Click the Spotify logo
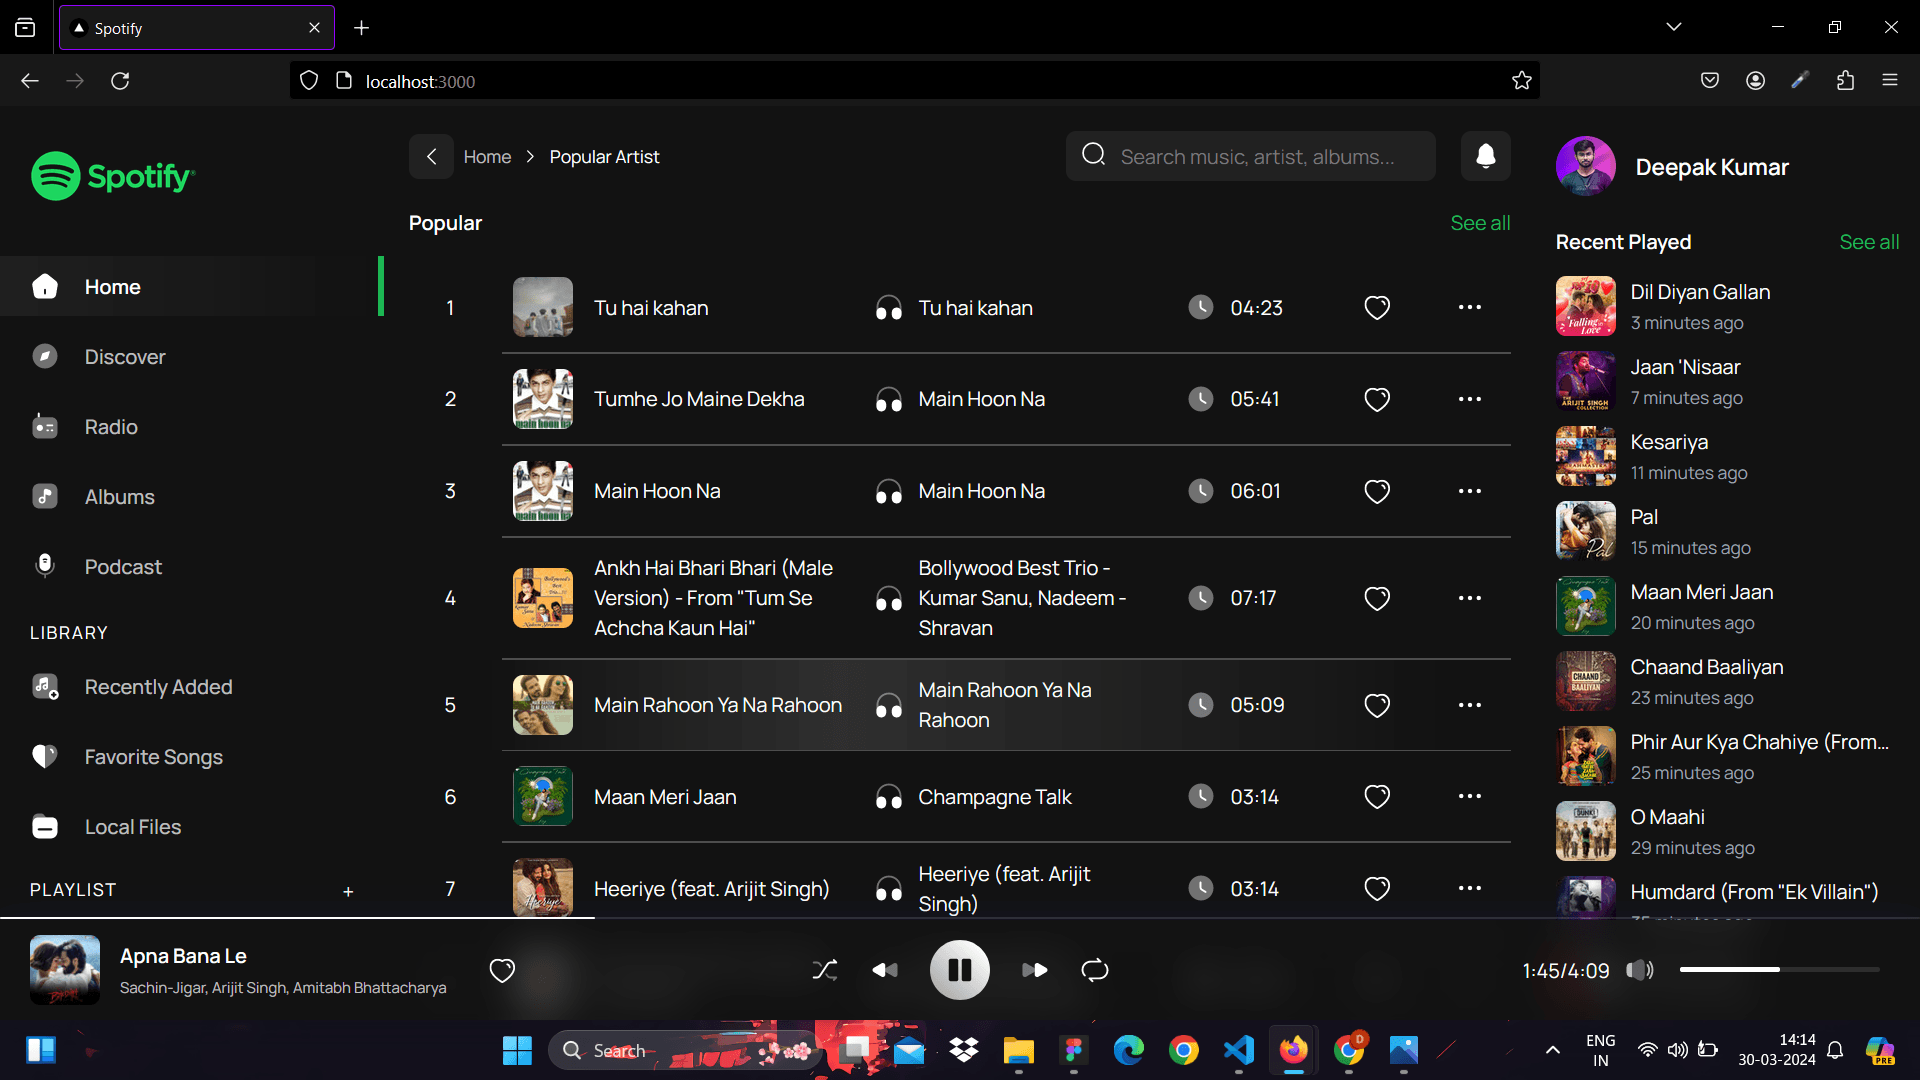The image size is (1920, 1080). coord(113,176)
